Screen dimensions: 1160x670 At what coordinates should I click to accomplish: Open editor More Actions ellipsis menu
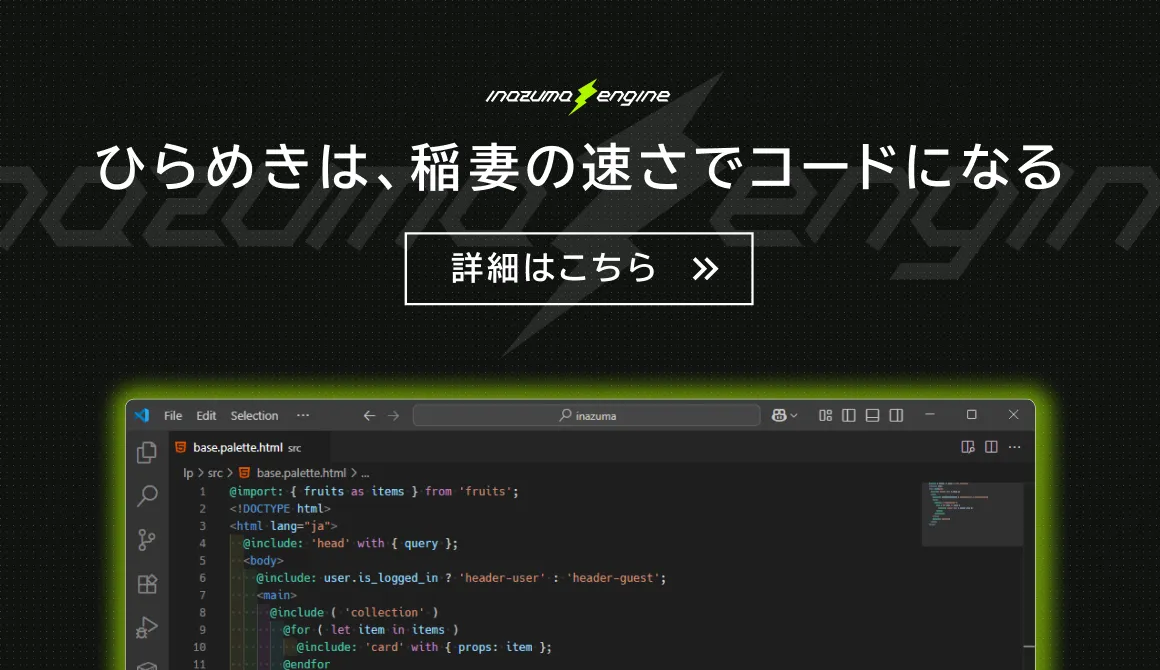tap(1015, 447)
